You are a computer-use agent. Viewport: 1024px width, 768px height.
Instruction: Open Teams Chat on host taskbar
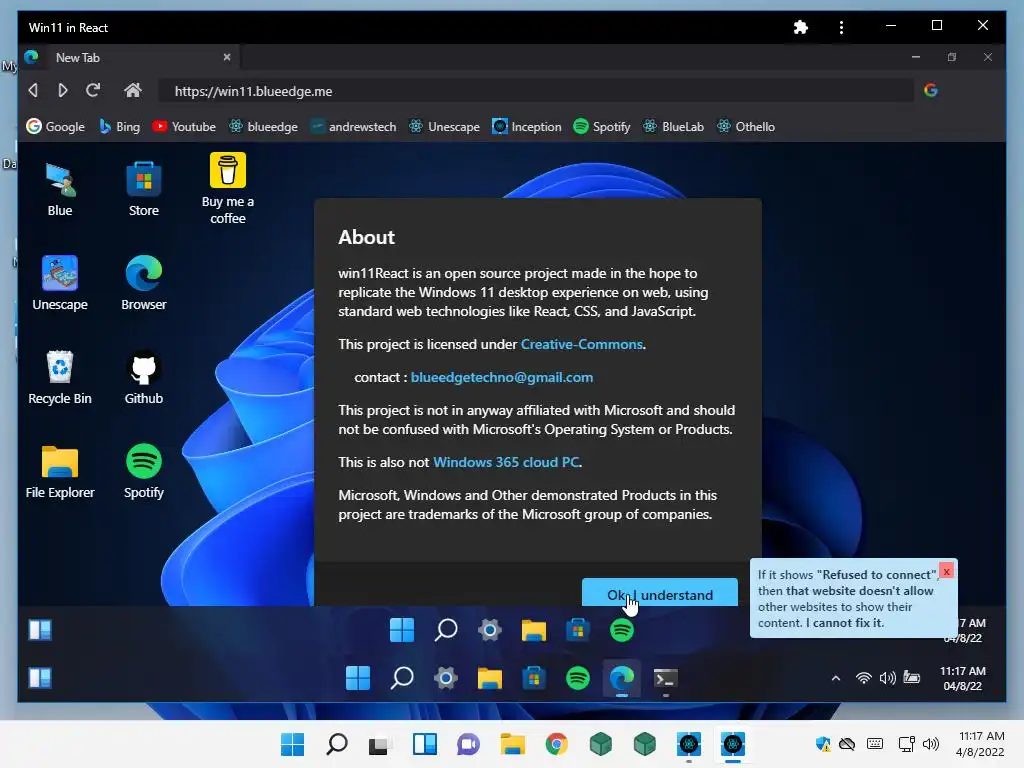(x=468, y=744)
